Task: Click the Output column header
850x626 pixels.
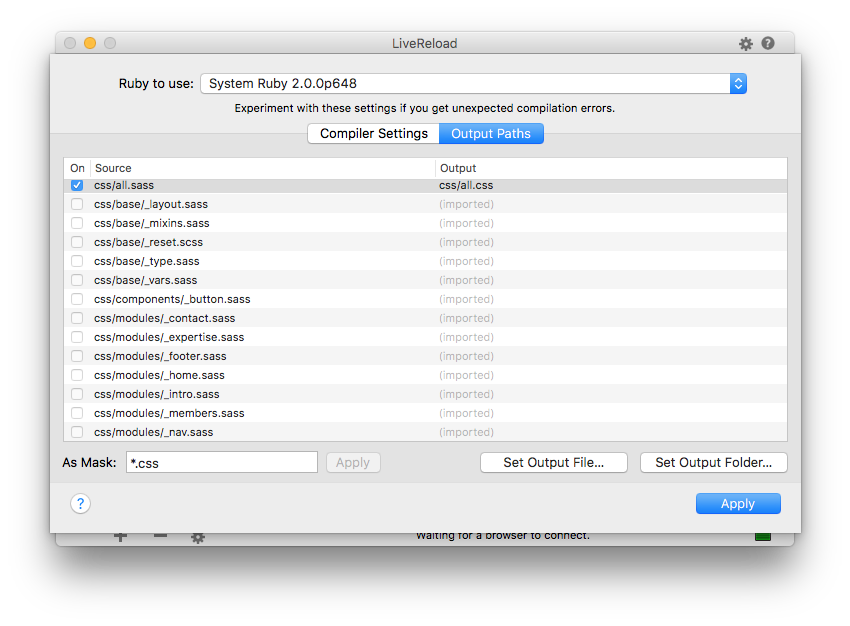Action: click(x=611, y=168)
